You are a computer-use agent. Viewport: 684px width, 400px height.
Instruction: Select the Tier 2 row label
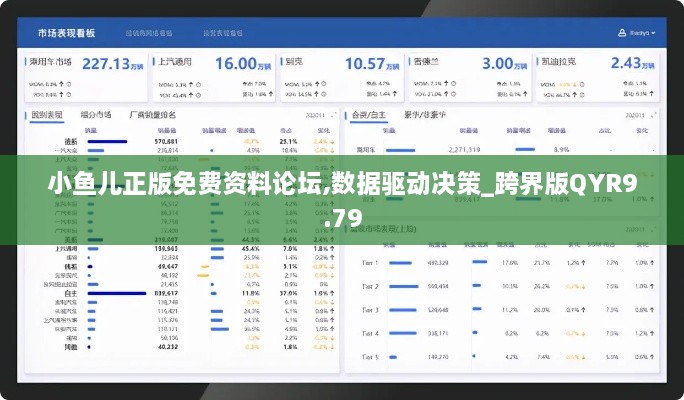(370, 286)
